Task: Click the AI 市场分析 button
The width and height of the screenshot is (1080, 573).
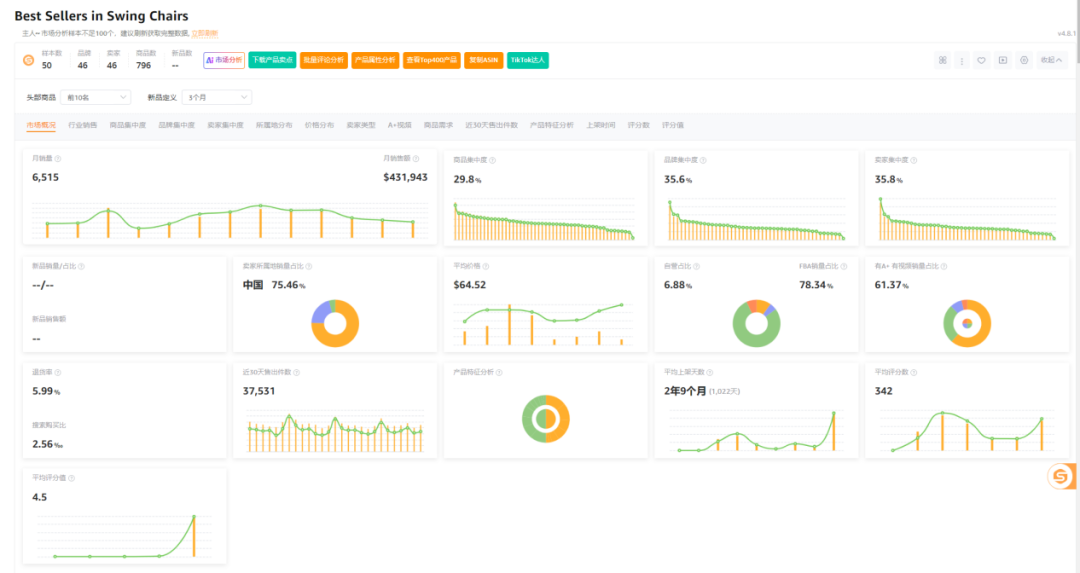Action: (224, 61)
